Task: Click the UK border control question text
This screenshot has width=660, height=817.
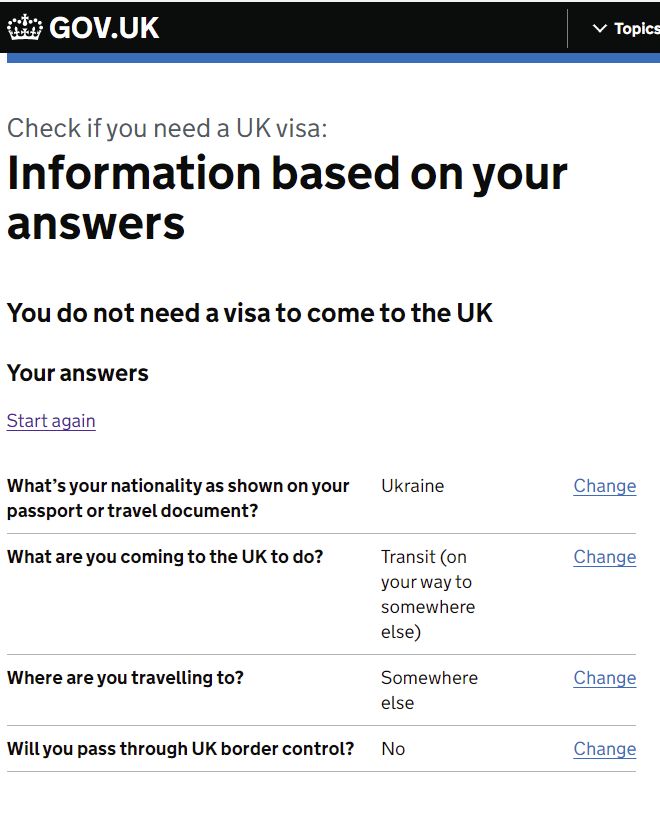Action: [x=180, y=749]
